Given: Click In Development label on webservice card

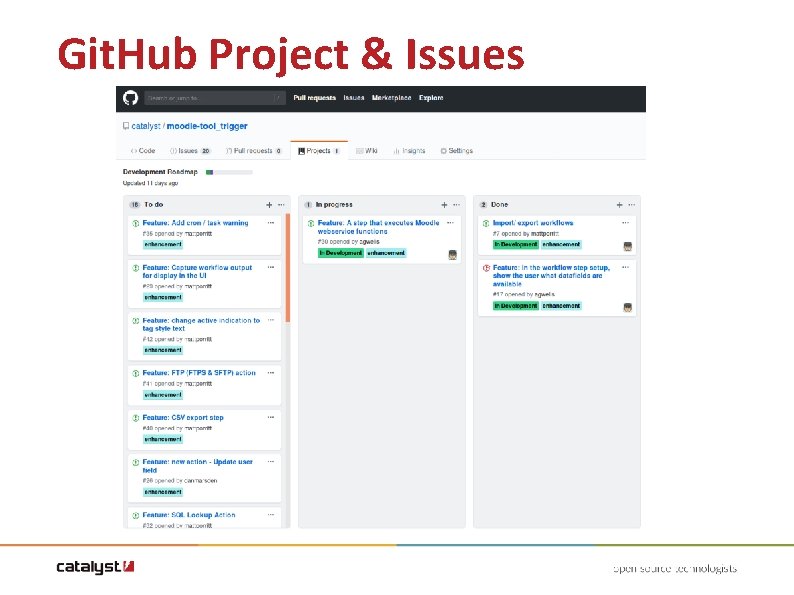Looking at the screenshot, I should point(341,253).
